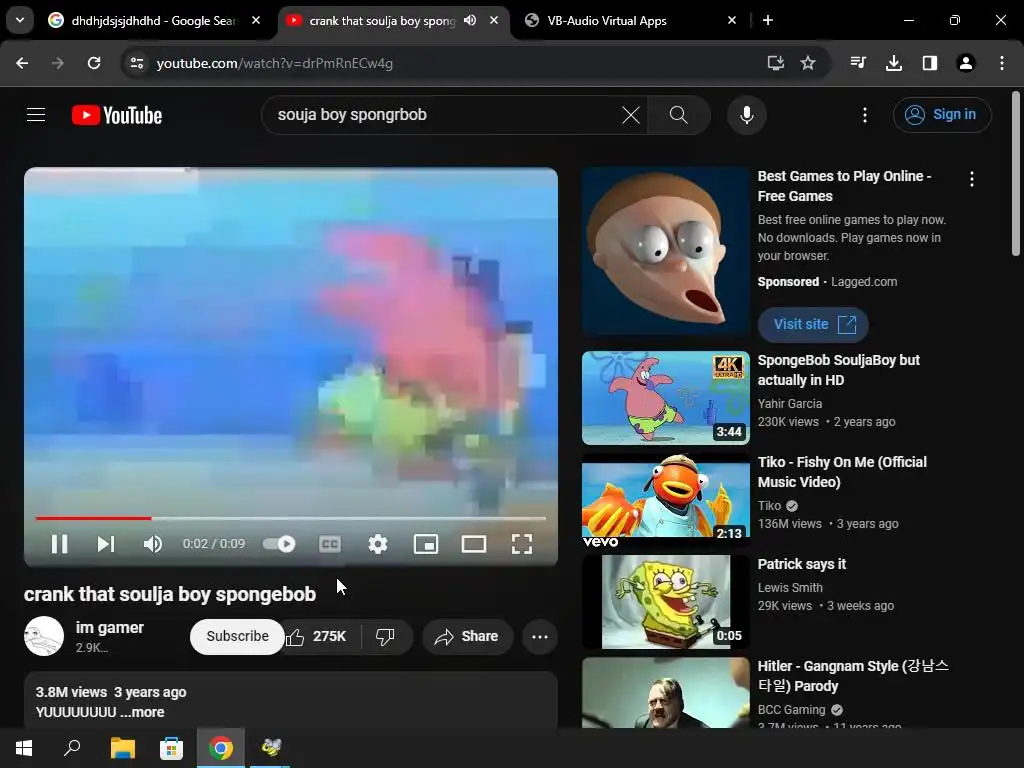This screenshot has height=768, width=1024.
Task: Reload the current page
Action: pos(94,63)
